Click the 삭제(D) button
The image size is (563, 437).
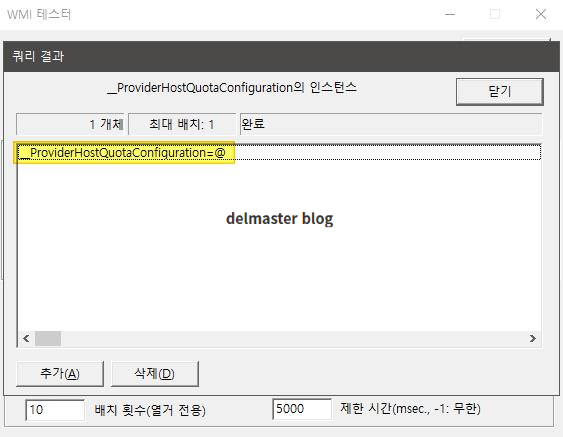(x=154, y=374)
